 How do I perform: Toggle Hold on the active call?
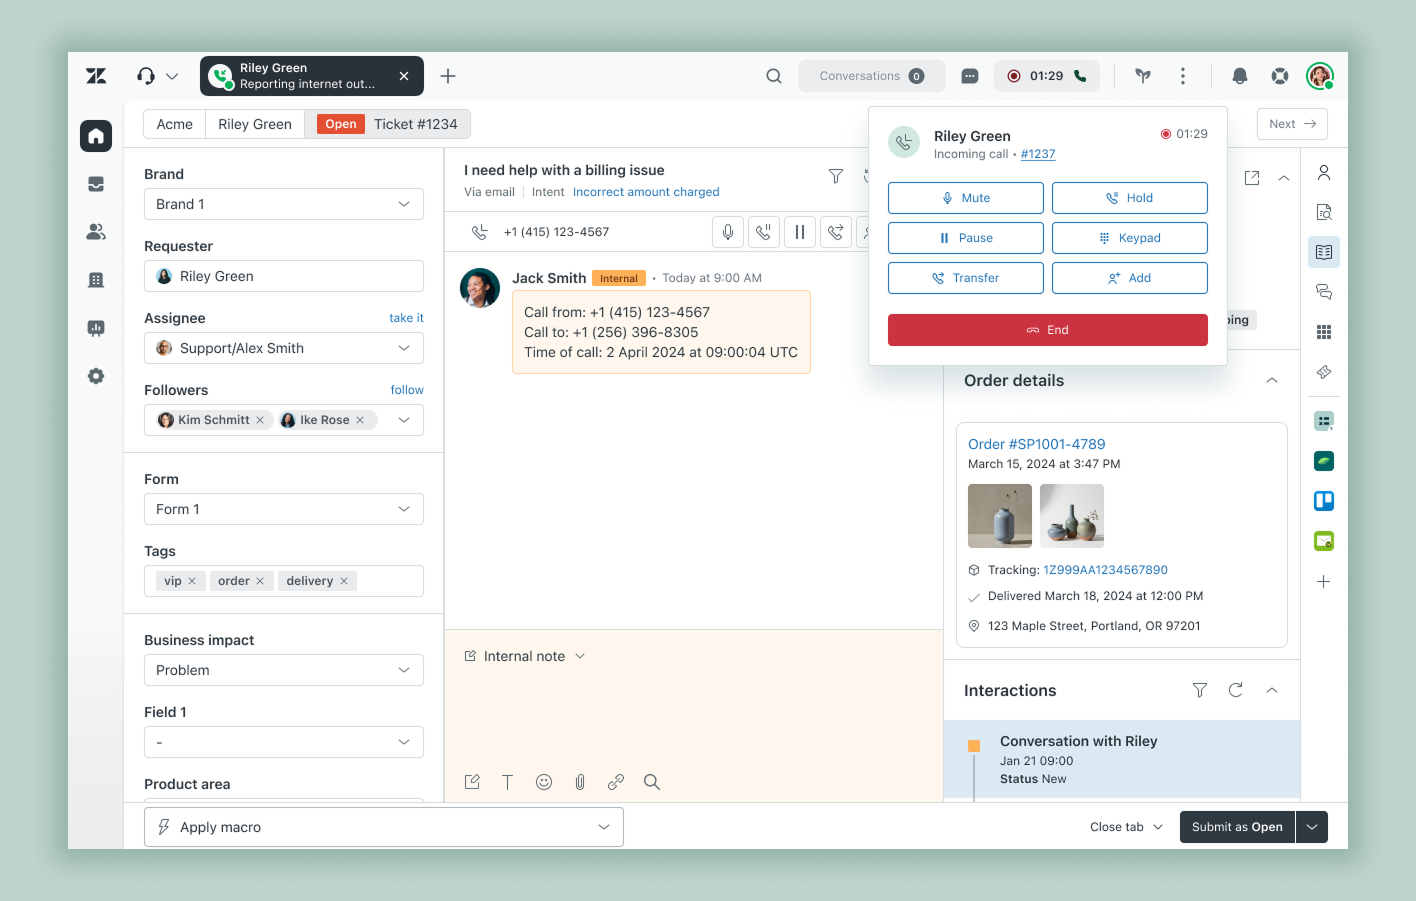coord(1129,197)
